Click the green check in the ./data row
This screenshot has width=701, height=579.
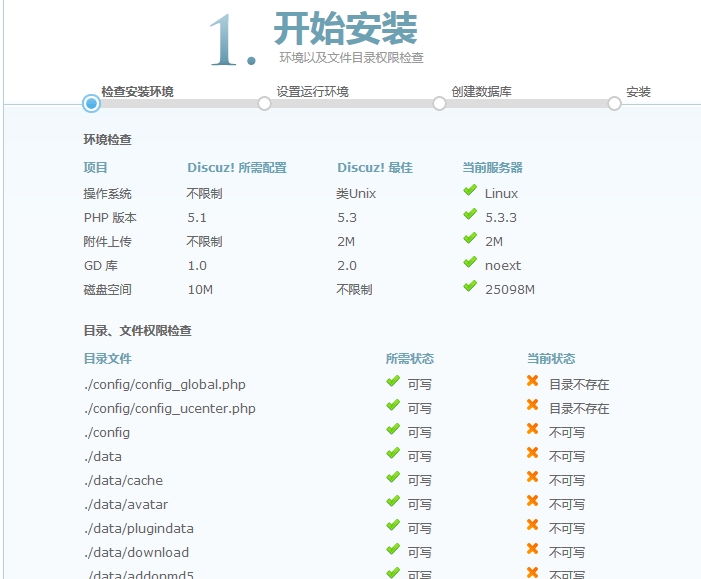[393, 453]
